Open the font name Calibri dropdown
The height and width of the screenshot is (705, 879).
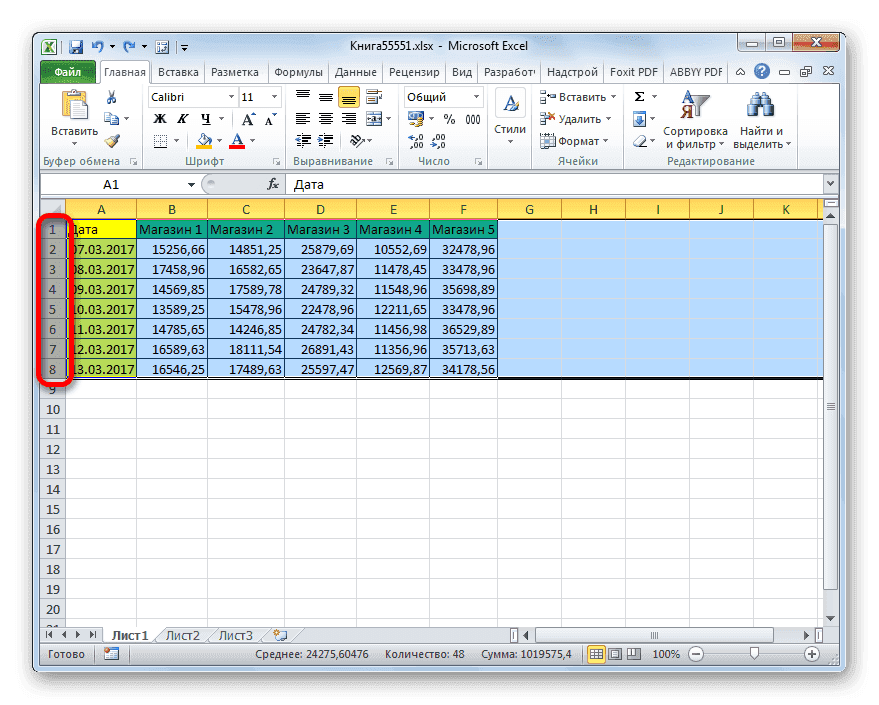click(x=232, y=96)
